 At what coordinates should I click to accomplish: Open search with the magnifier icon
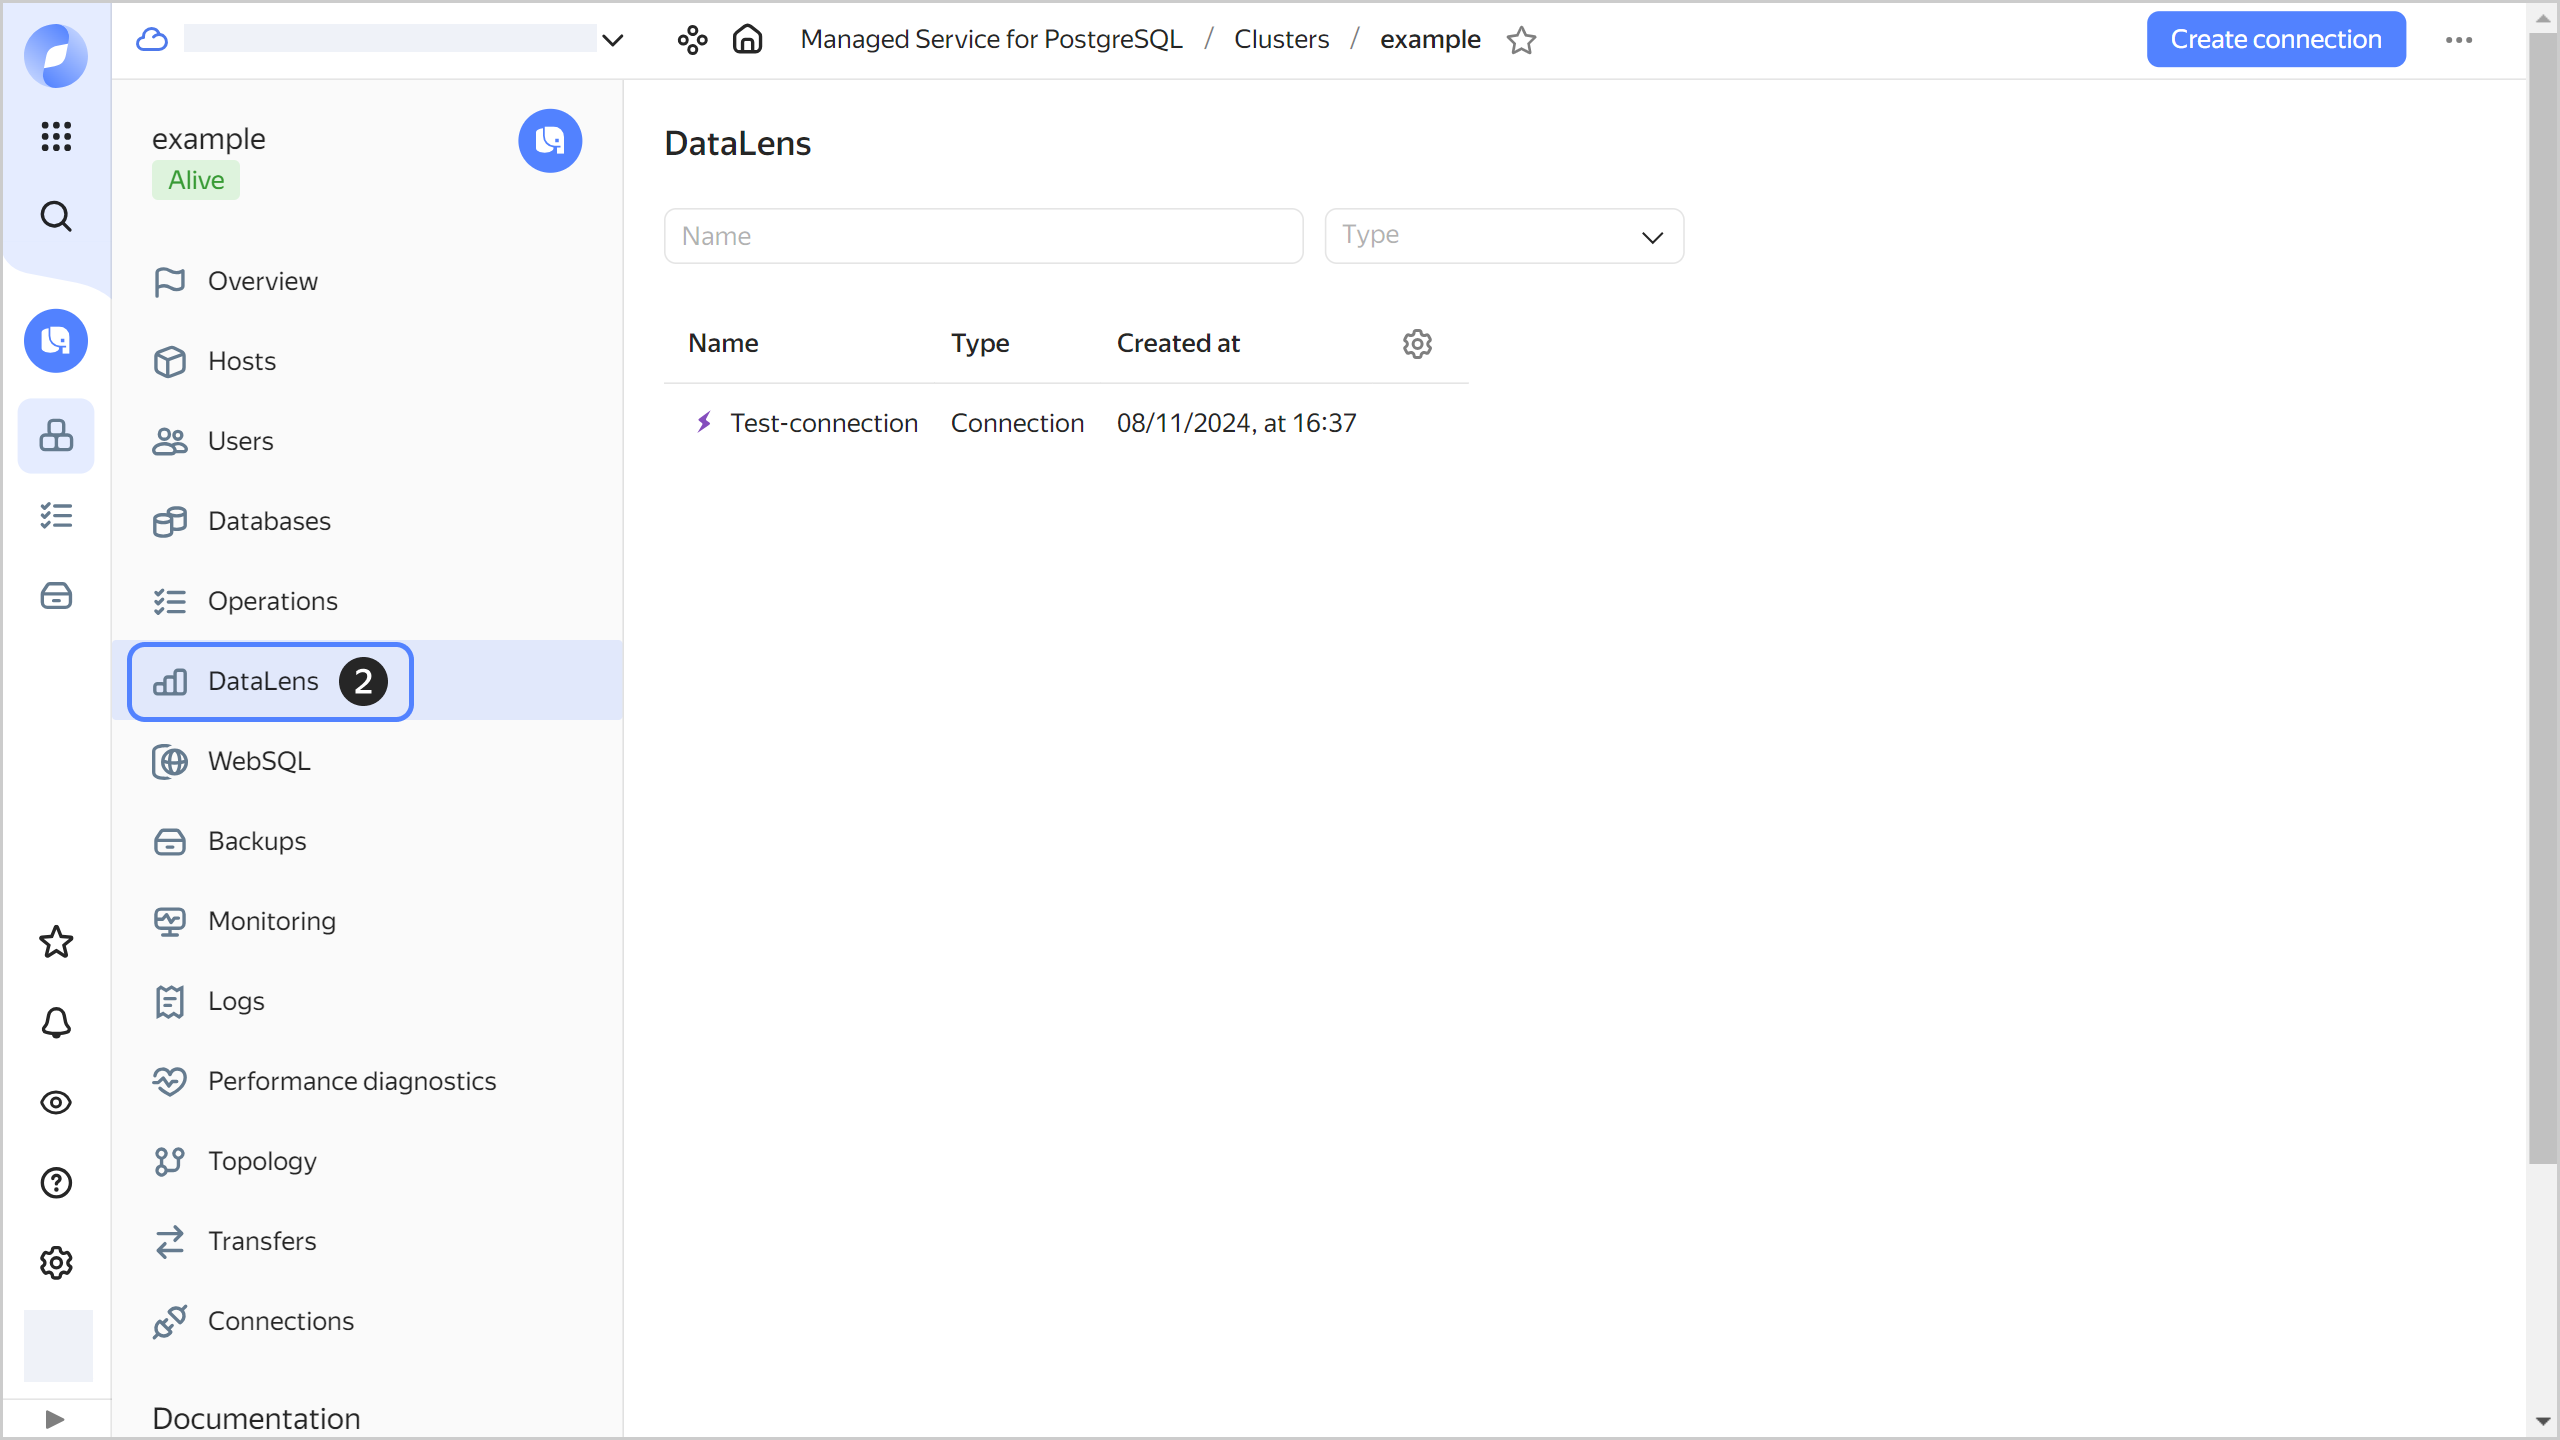coord(56,216)
